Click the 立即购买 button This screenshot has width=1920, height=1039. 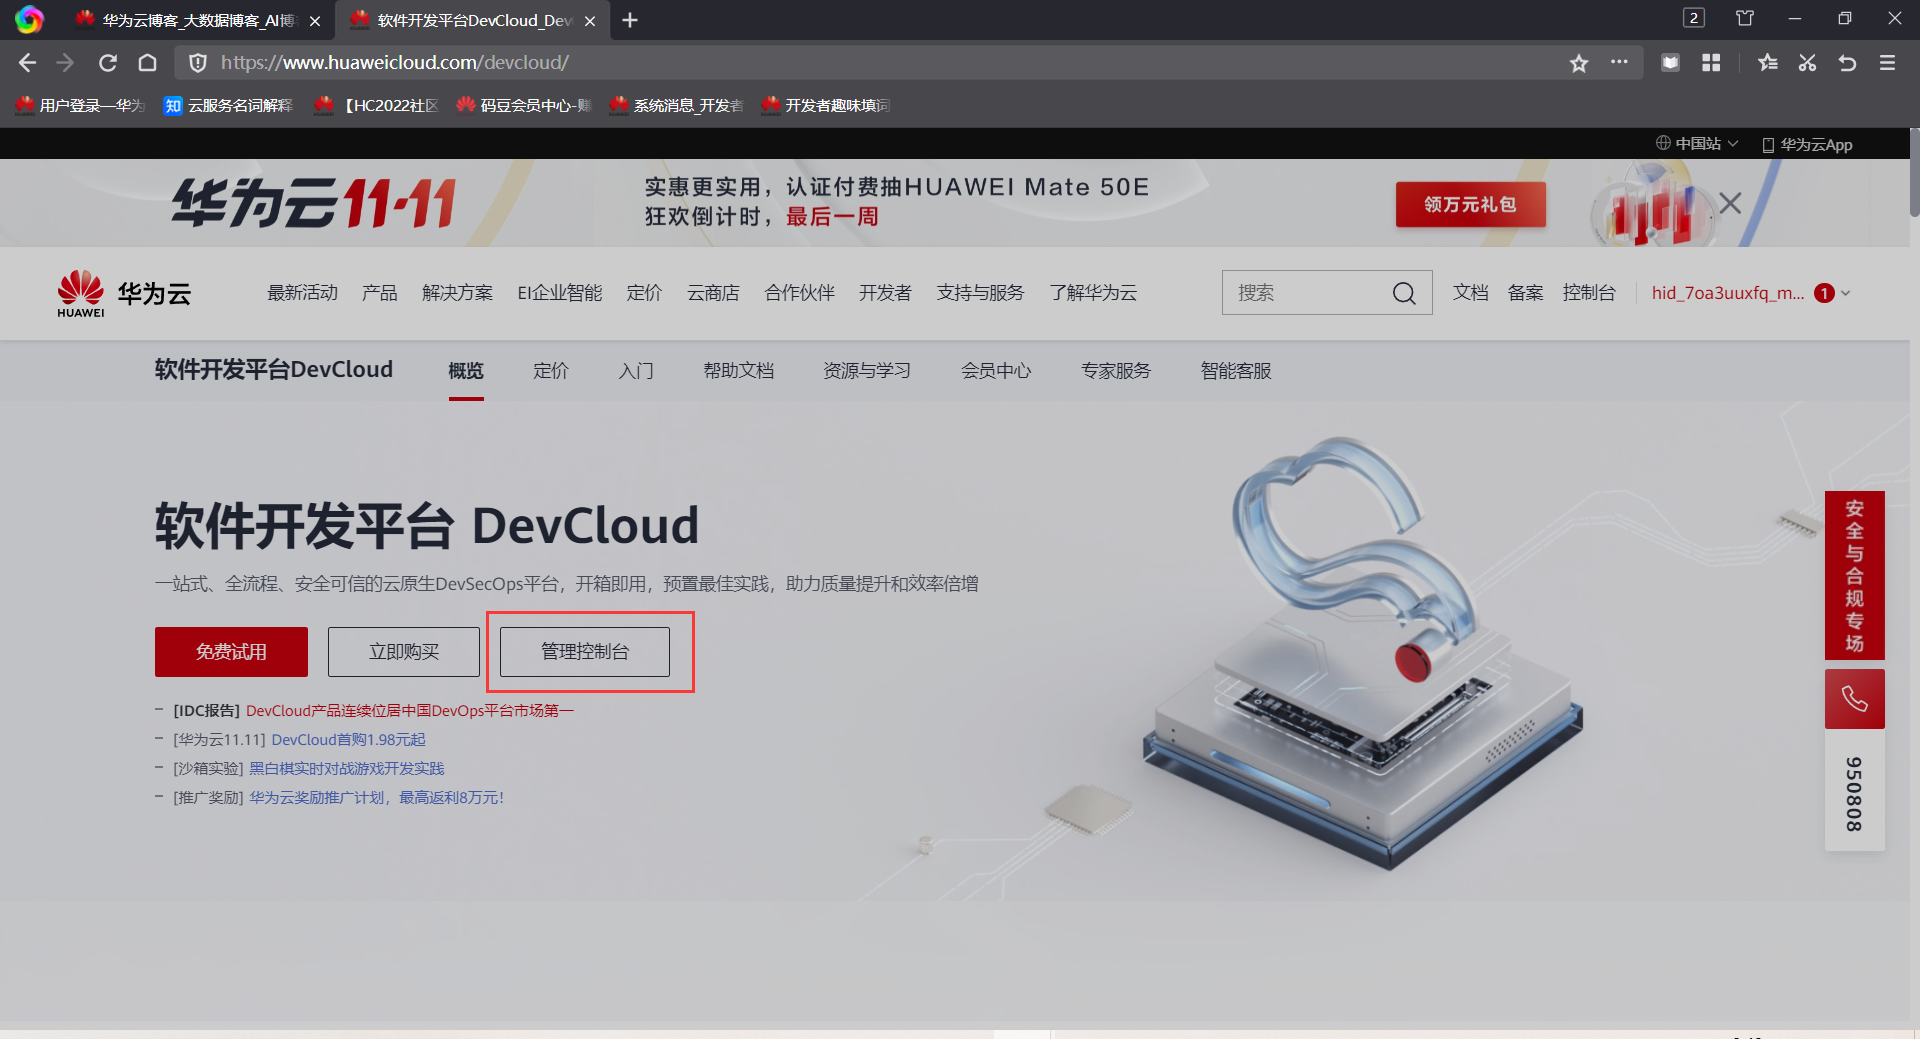click(x=404, y=652)
